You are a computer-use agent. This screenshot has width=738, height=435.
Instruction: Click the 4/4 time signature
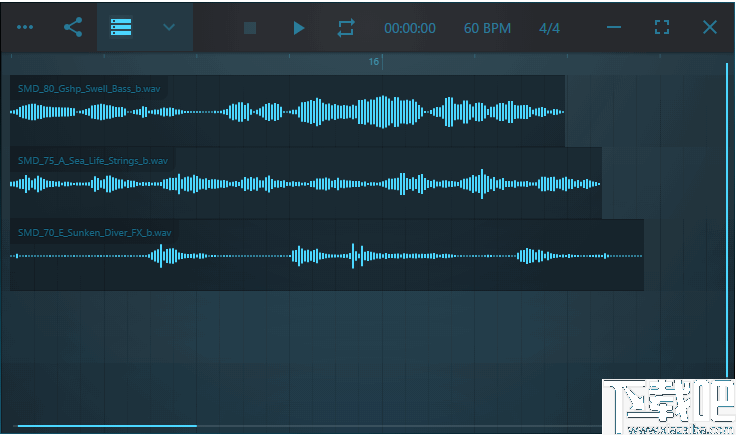point(549,28)
